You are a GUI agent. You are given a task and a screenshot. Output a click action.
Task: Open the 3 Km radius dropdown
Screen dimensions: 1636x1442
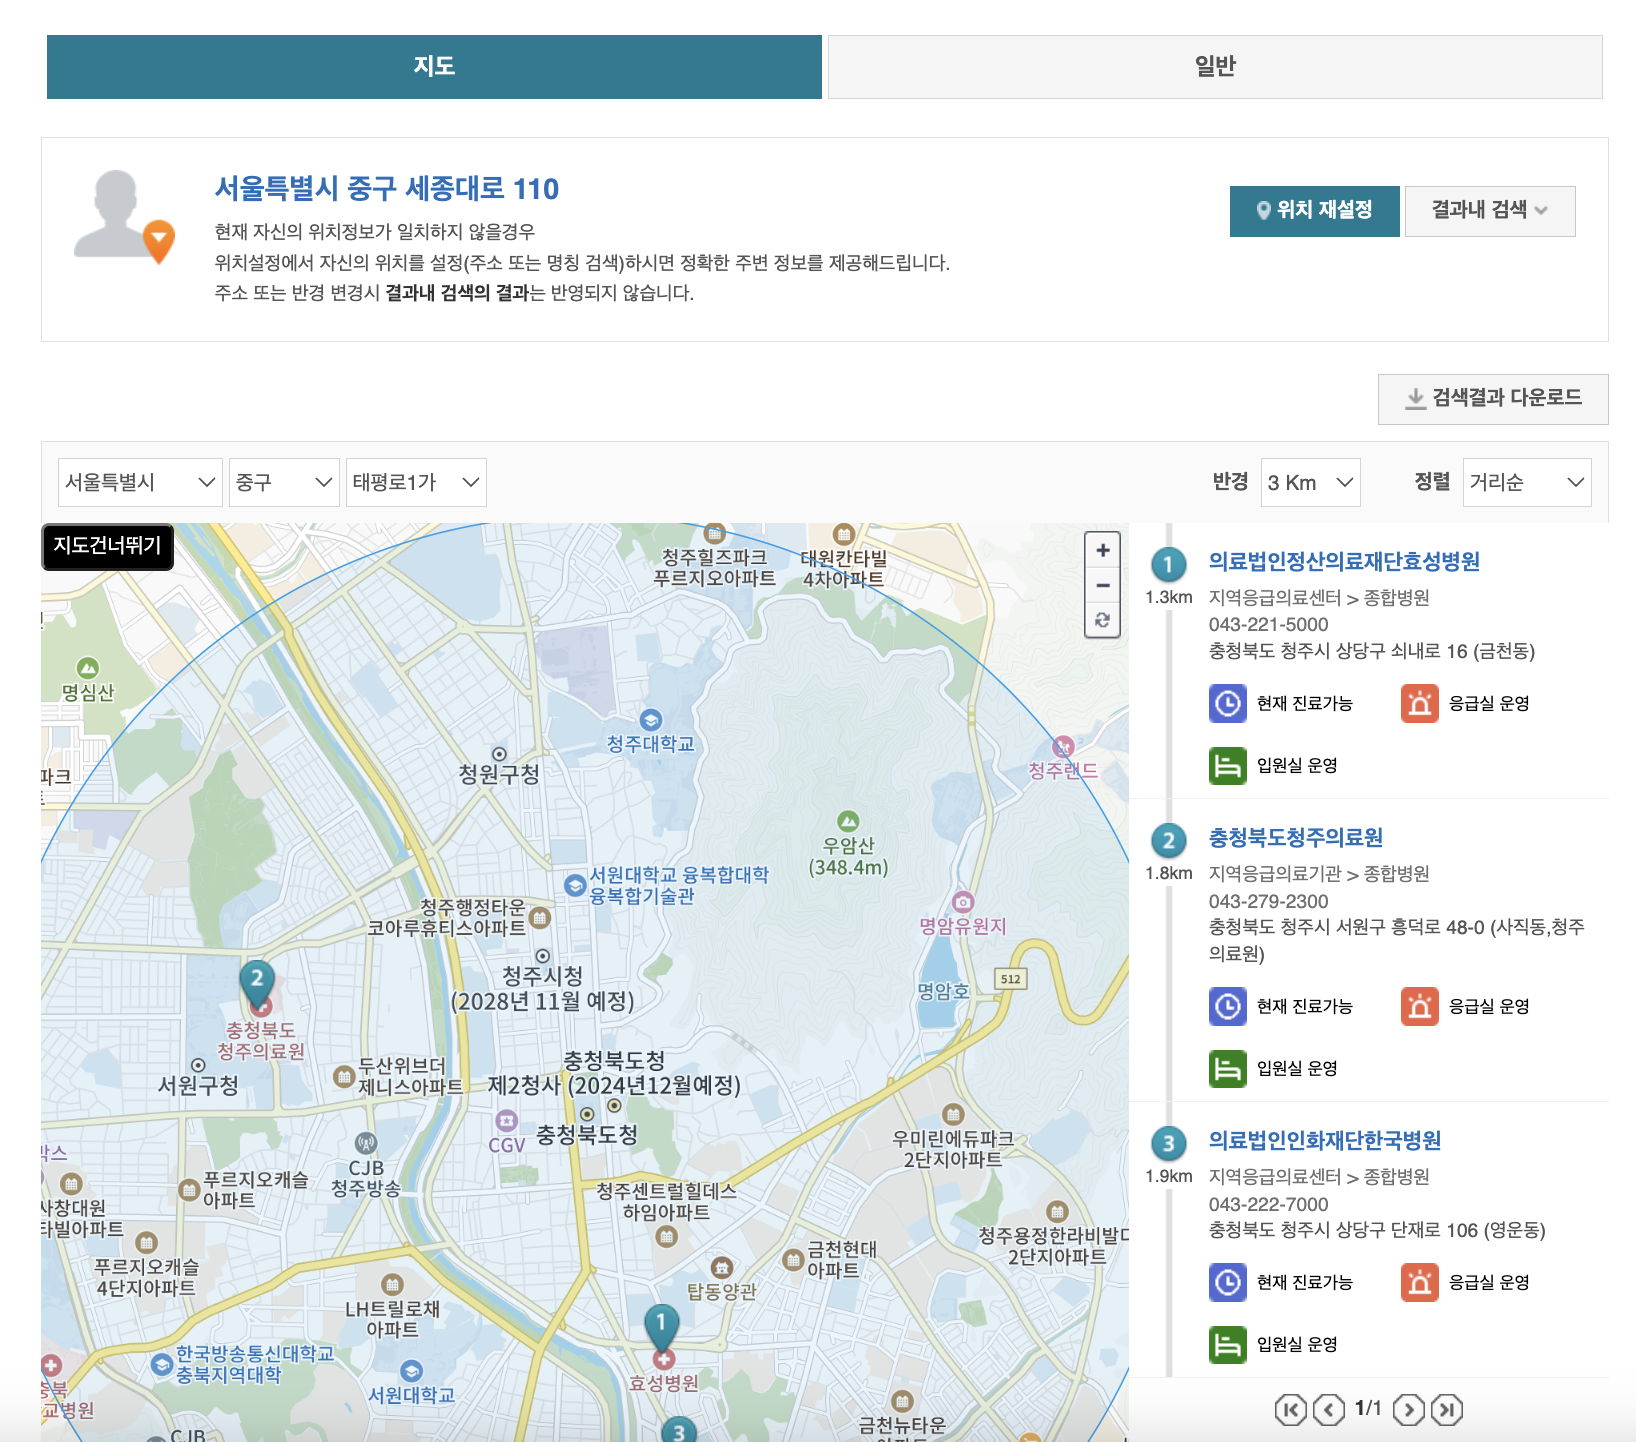coord(1311,482)
